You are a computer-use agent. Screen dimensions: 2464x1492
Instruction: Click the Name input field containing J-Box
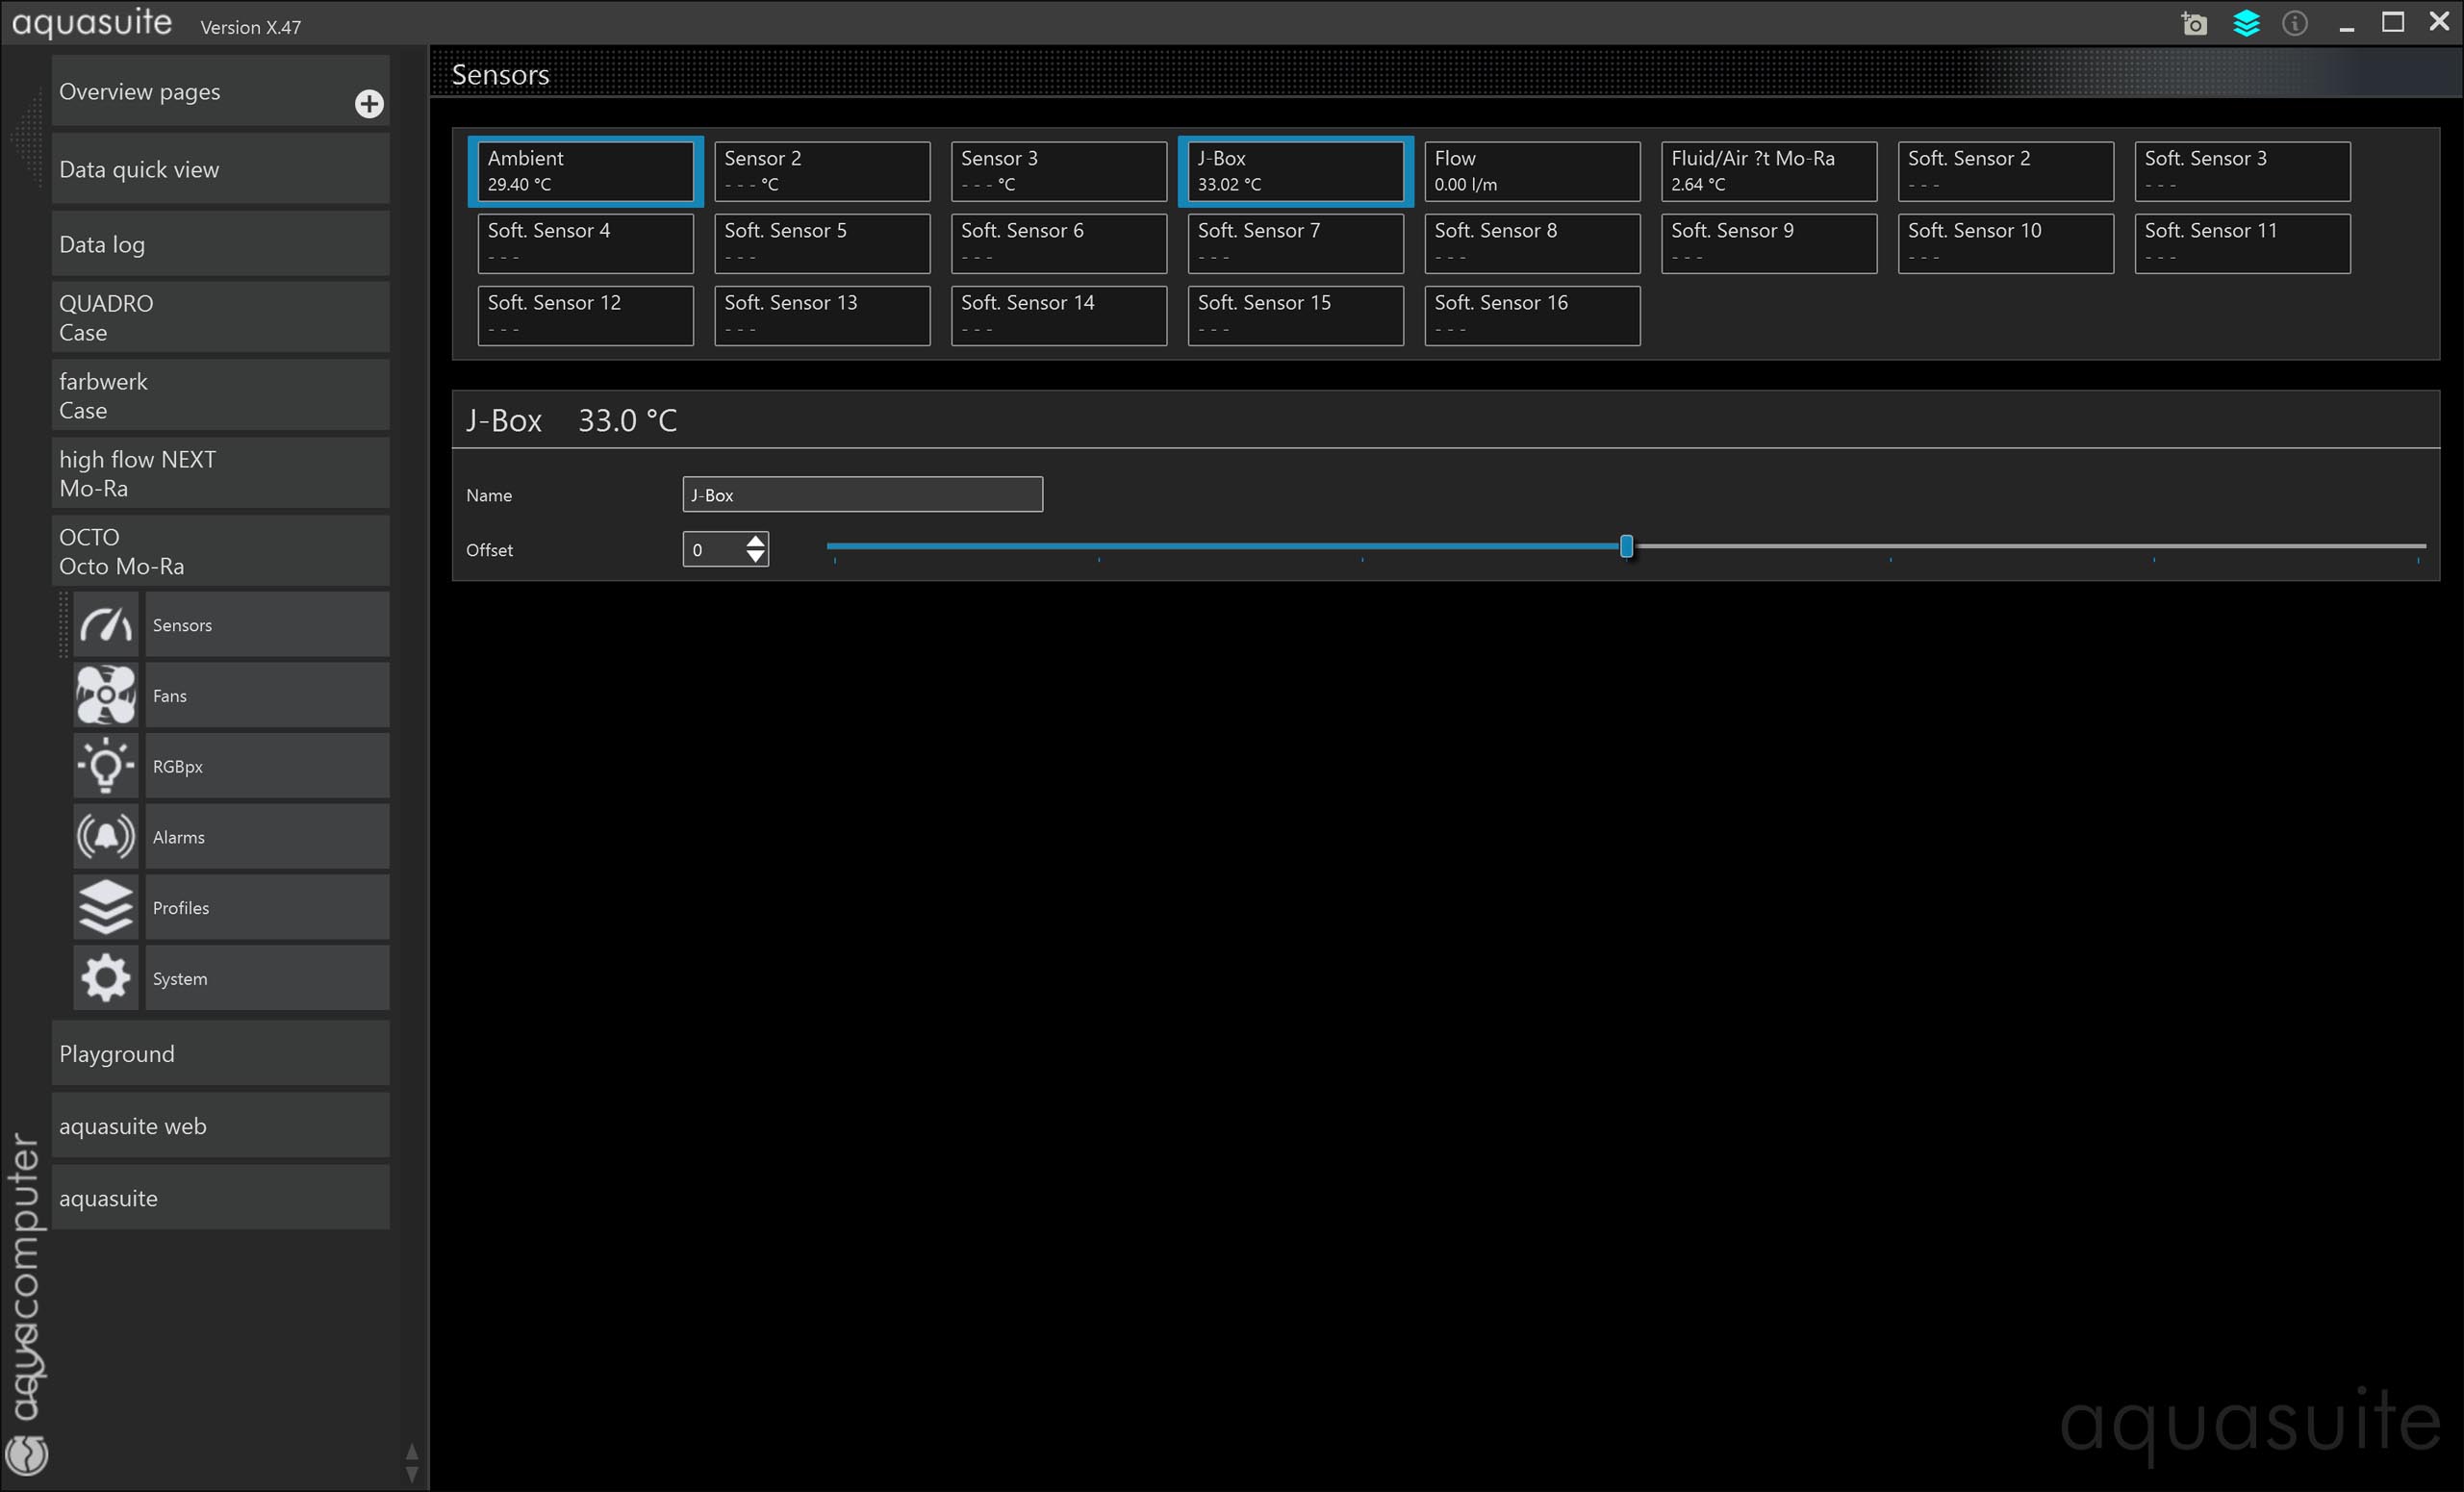click(862, 494)
